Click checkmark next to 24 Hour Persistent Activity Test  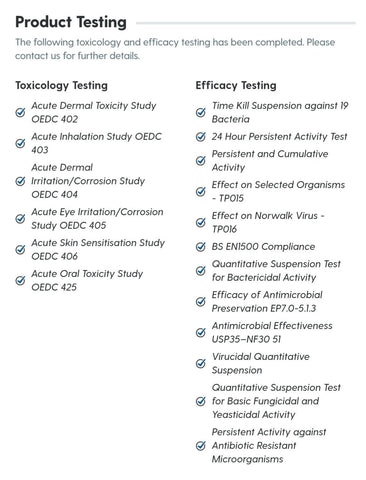(x=201, y=136)
